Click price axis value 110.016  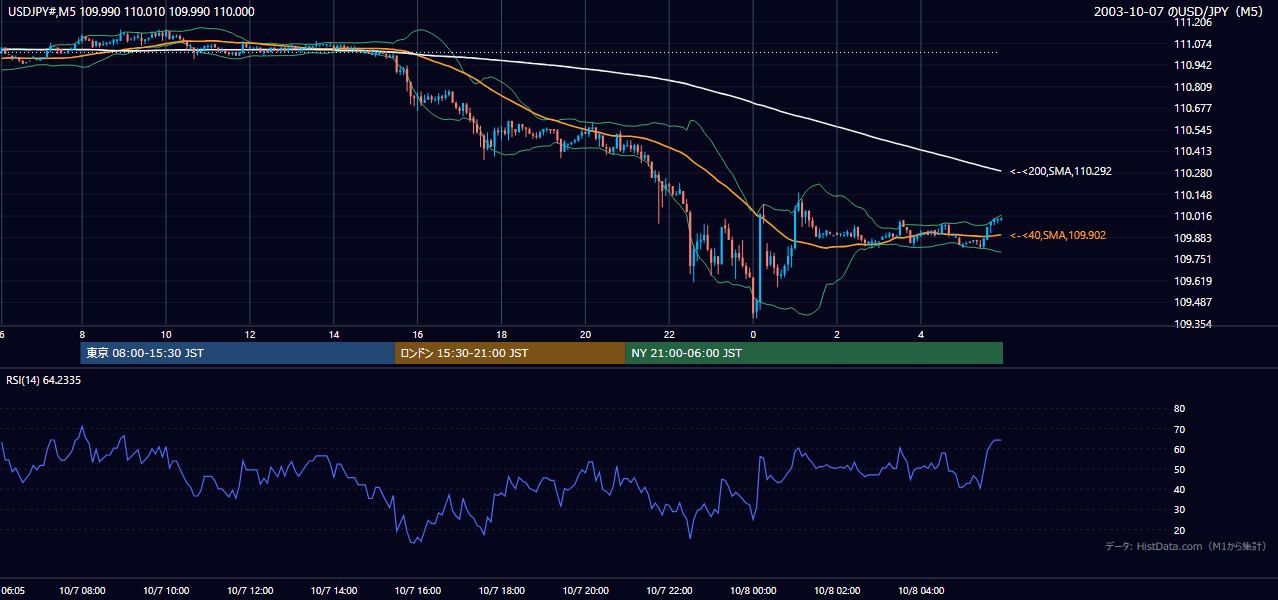[1194, 216]
